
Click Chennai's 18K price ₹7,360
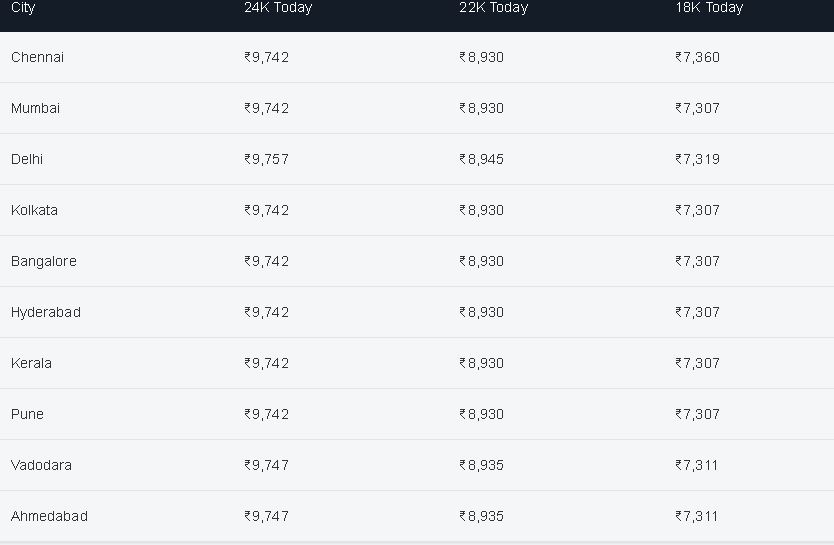click(697, 57)
